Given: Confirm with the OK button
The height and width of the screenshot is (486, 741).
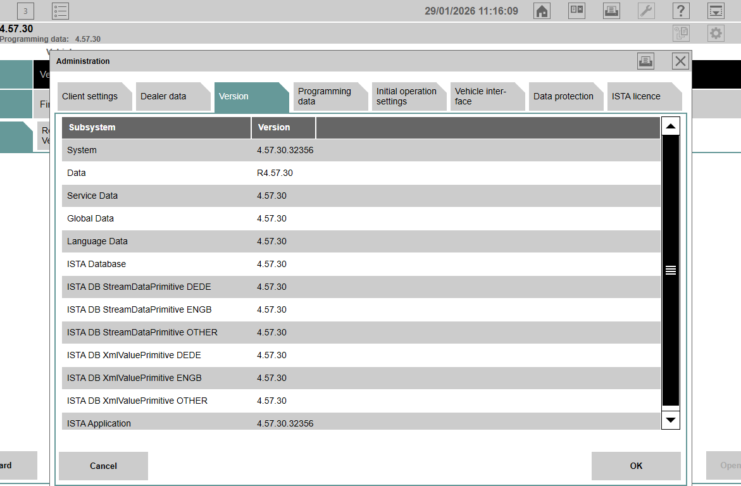Looking at the screenshot, I should coord(636,466).
